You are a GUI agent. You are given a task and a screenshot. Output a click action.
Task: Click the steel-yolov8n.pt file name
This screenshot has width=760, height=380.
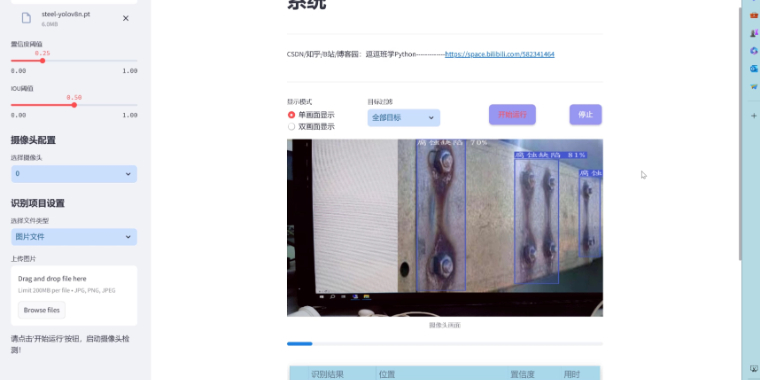pos(66,14)
